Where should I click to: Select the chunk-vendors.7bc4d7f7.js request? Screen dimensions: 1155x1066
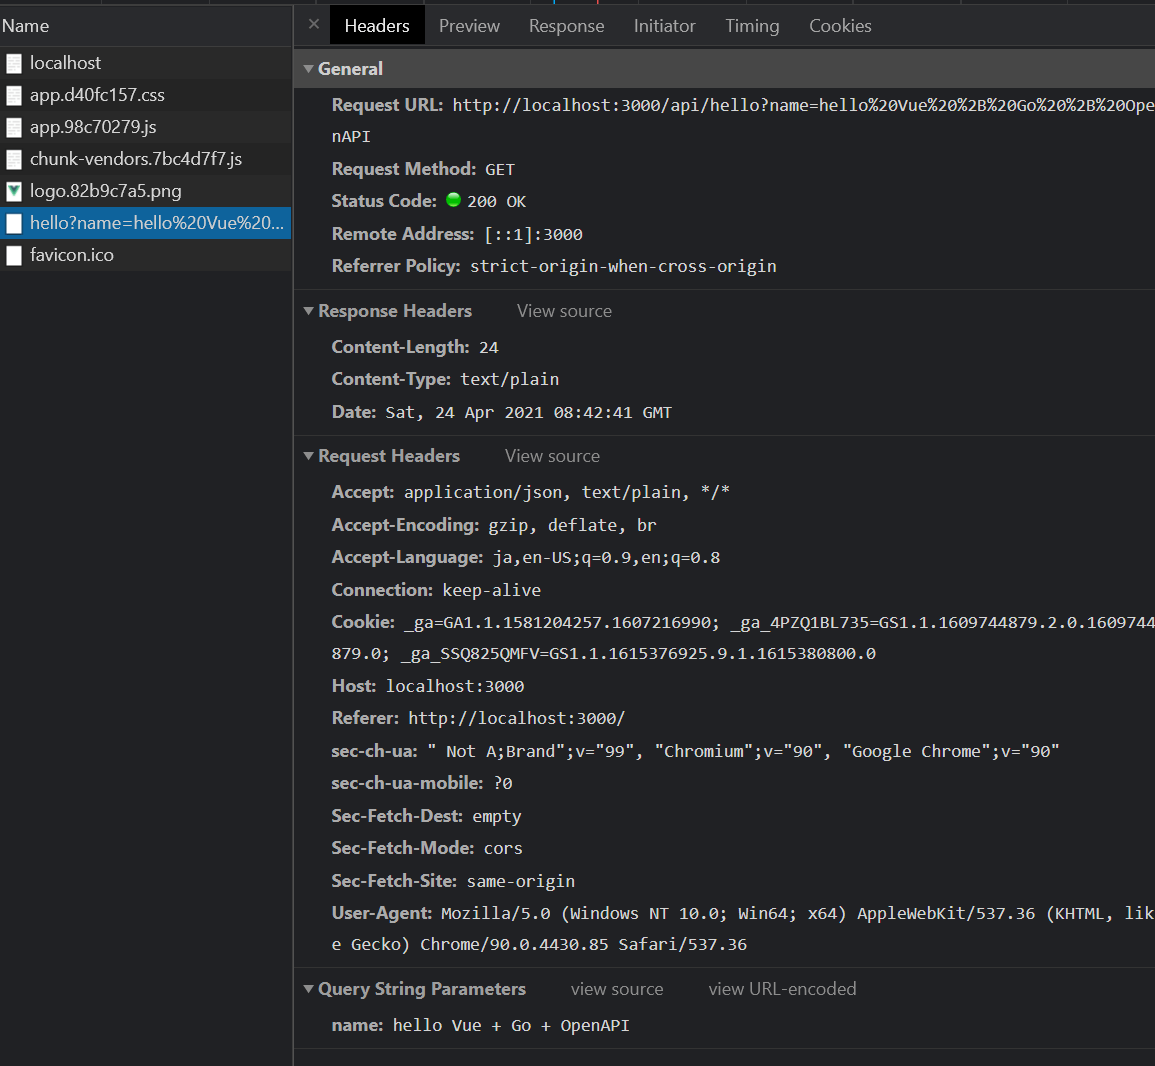[x=146, y=159]
